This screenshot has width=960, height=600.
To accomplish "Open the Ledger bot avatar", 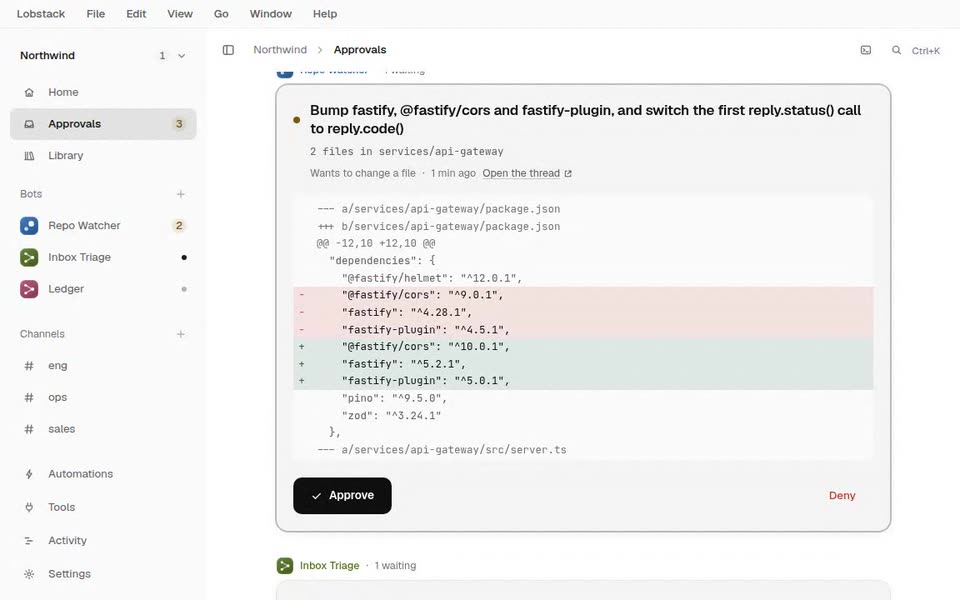I will 29,289.
